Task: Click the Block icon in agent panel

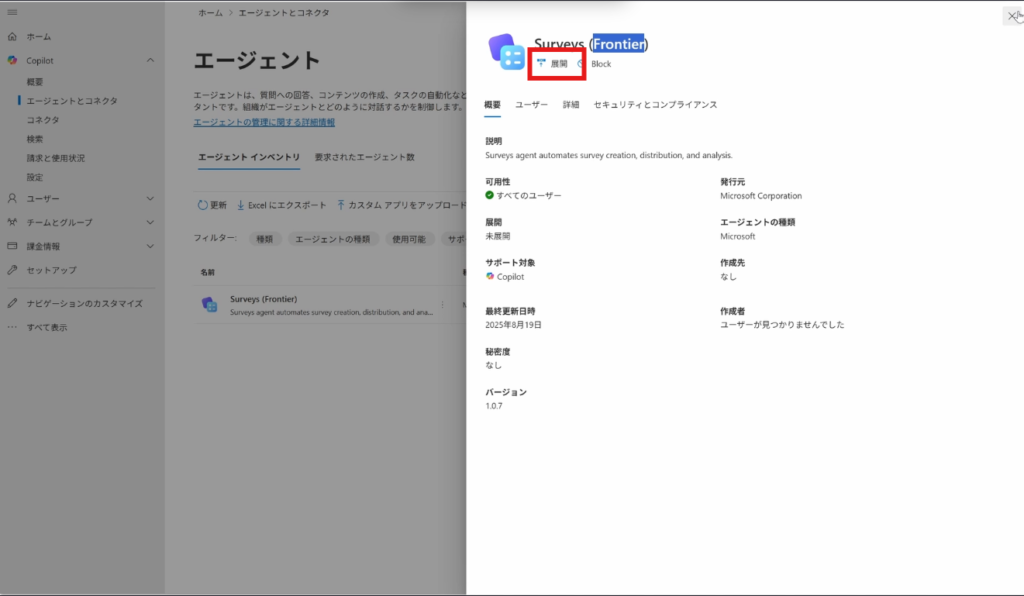Action: pos(583,64)
